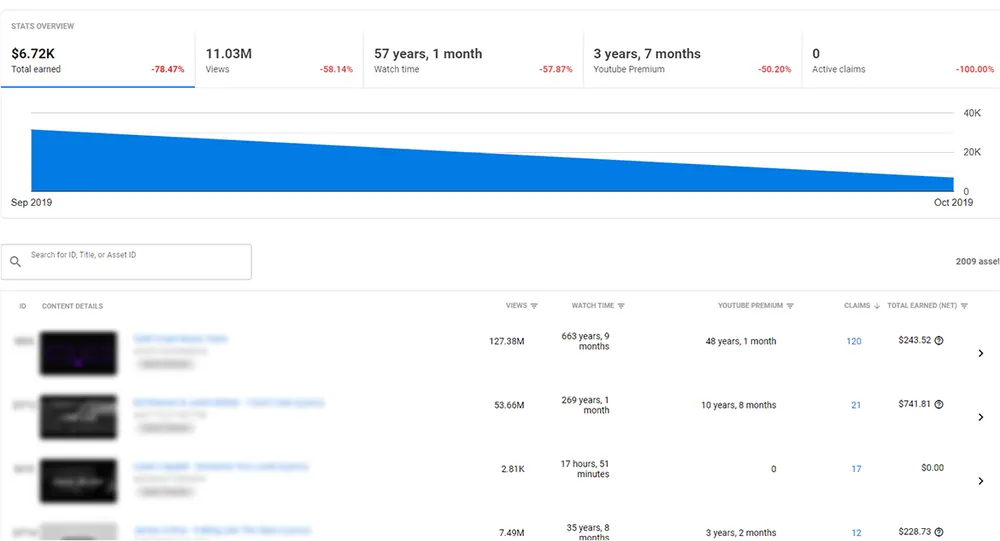Click the 17 hours, 51 minutes cell

tap(585, 469)
